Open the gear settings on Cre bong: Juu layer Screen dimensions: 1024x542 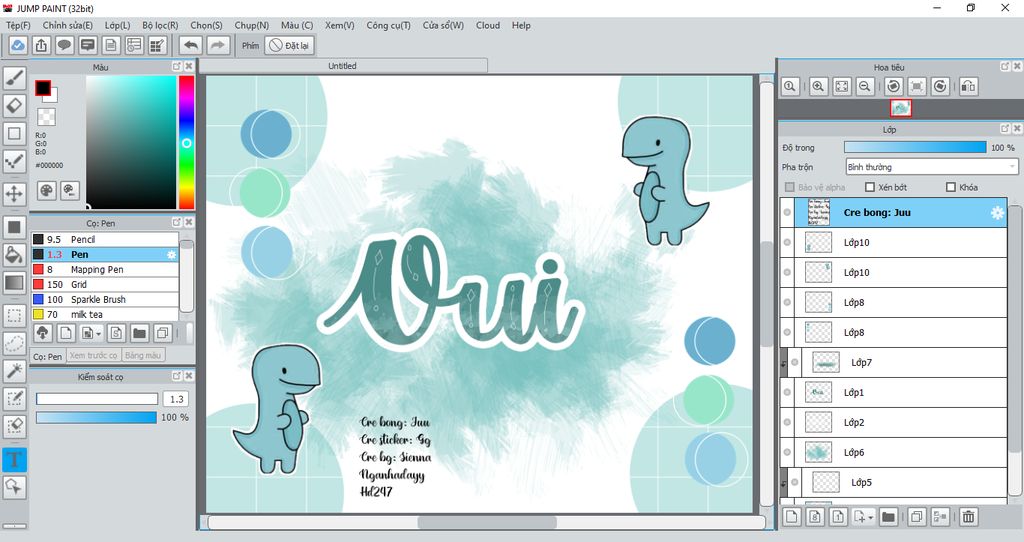point(997,213)
